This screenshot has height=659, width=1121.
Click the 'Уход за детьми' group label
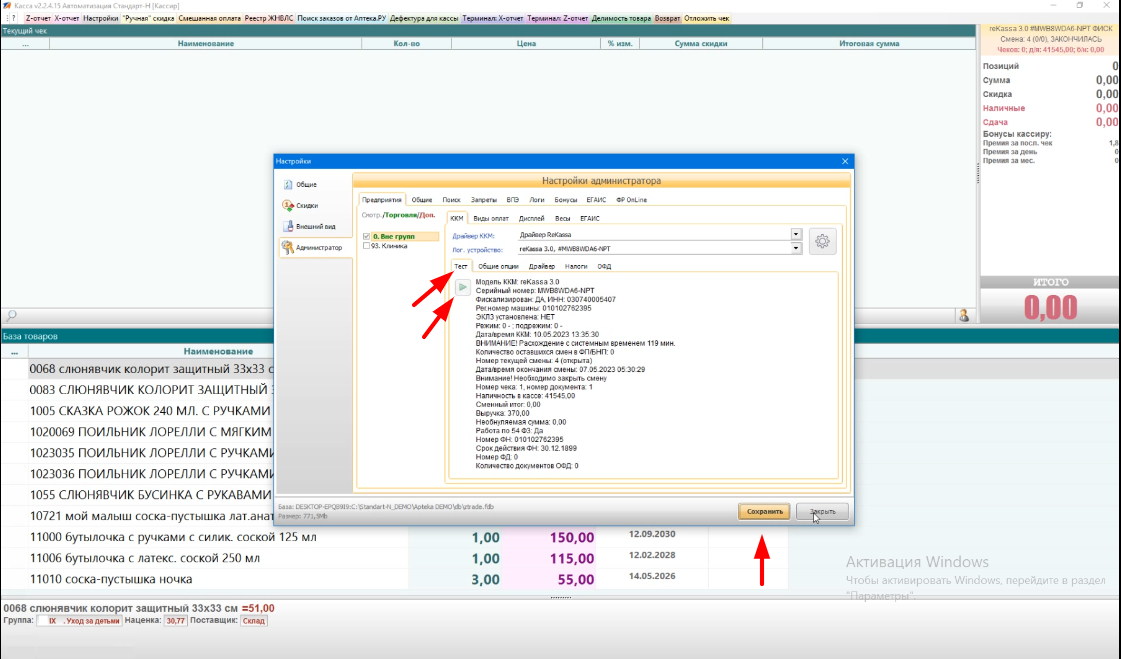coord(93,621)
